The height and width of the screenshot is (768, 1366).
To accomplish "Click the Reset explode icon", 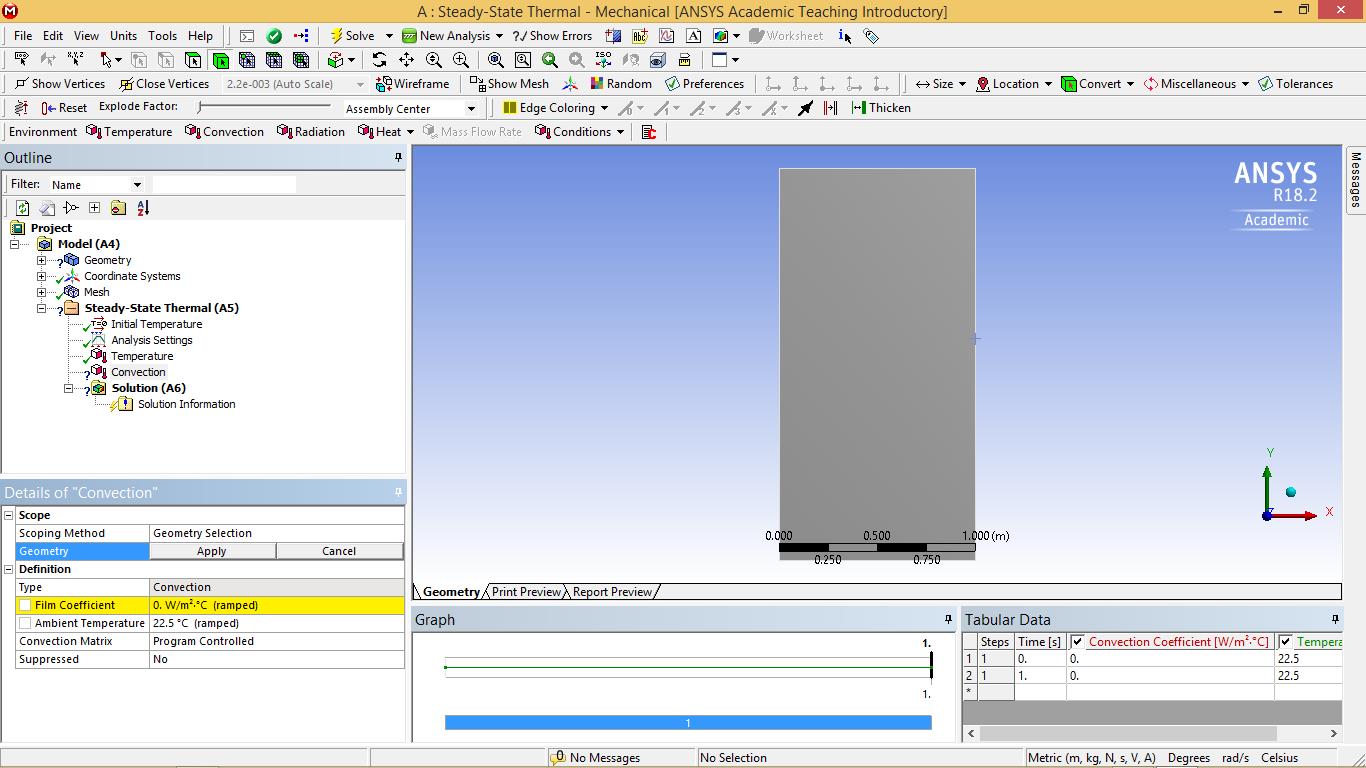I will (49, 108).
